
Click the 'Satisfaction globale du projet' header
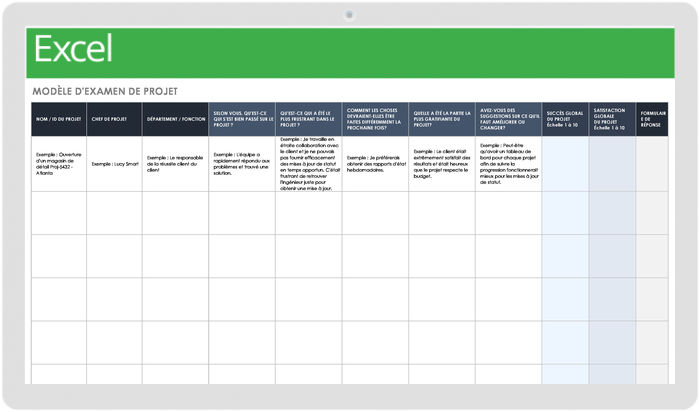tap(612, 119)
